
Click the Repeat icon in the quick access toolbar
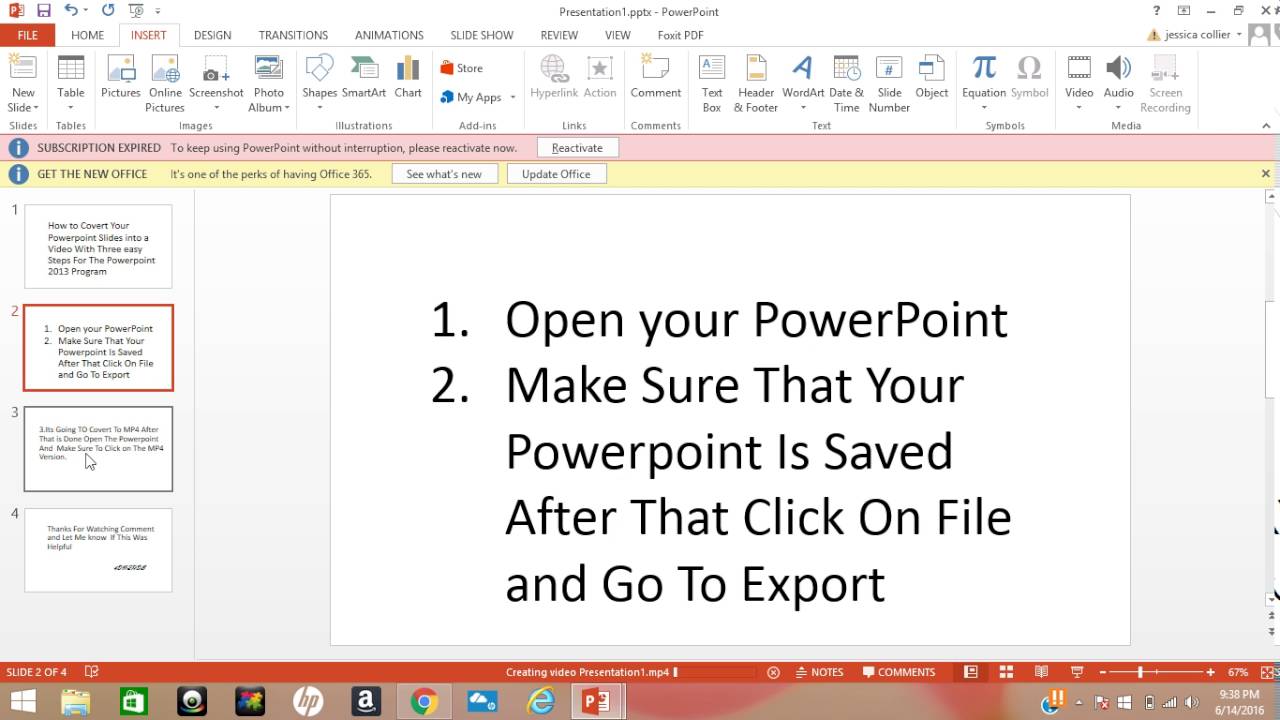108,11
